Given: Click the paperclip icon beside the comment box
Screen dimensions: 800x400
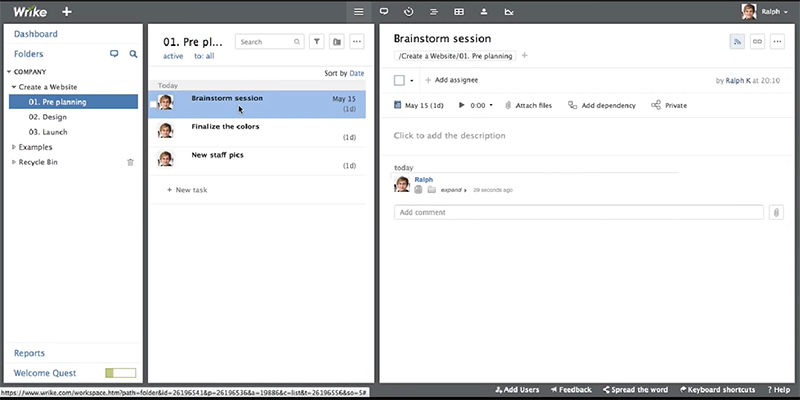Looking at the screenshot, I should pos(775,212).
